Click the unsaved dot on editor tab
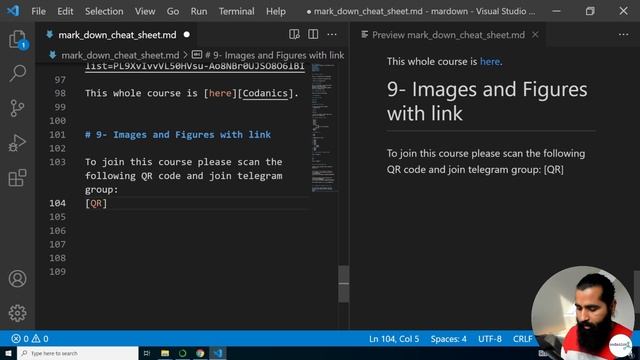This screenshot has height=360, width=640. pos(187,35)
